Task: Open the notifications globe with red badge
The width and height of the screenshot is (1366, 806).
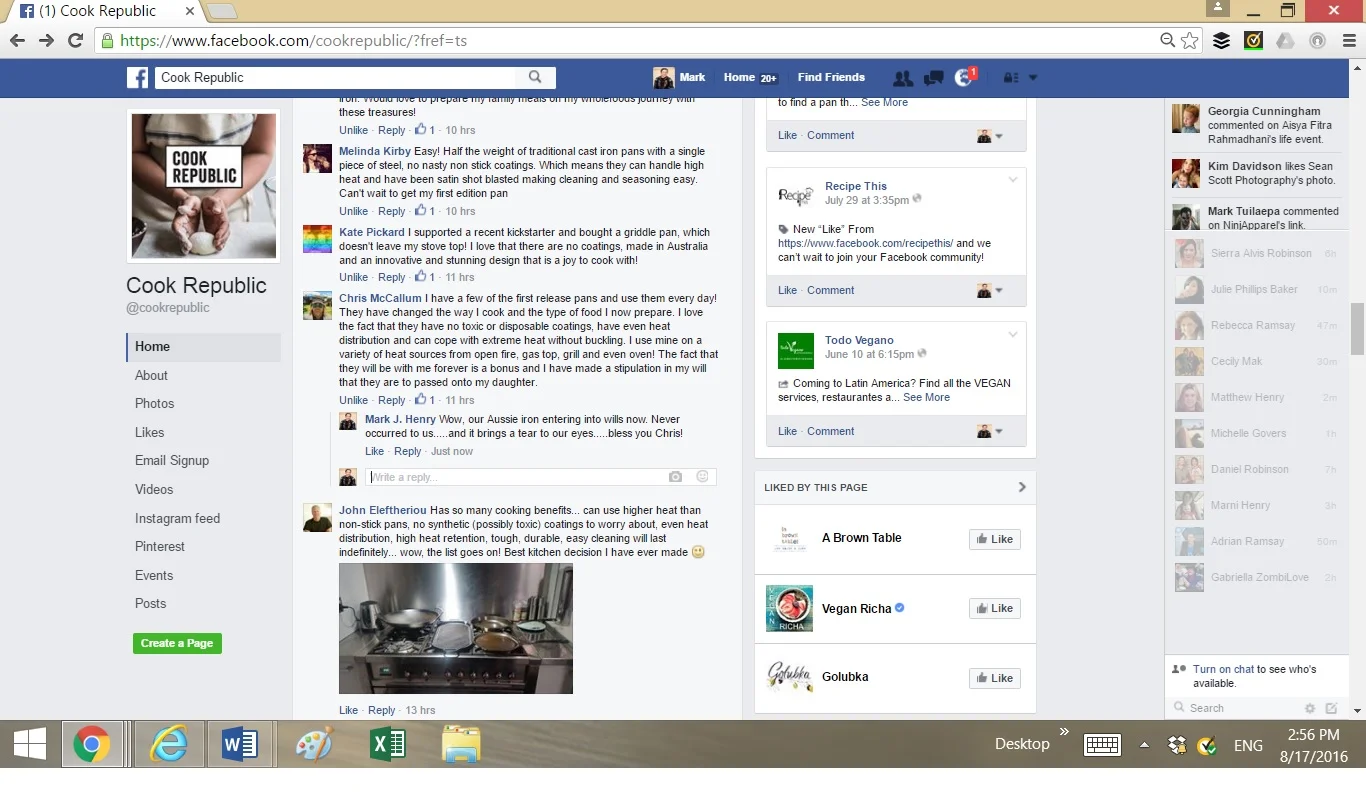Action: pos(965,77)
